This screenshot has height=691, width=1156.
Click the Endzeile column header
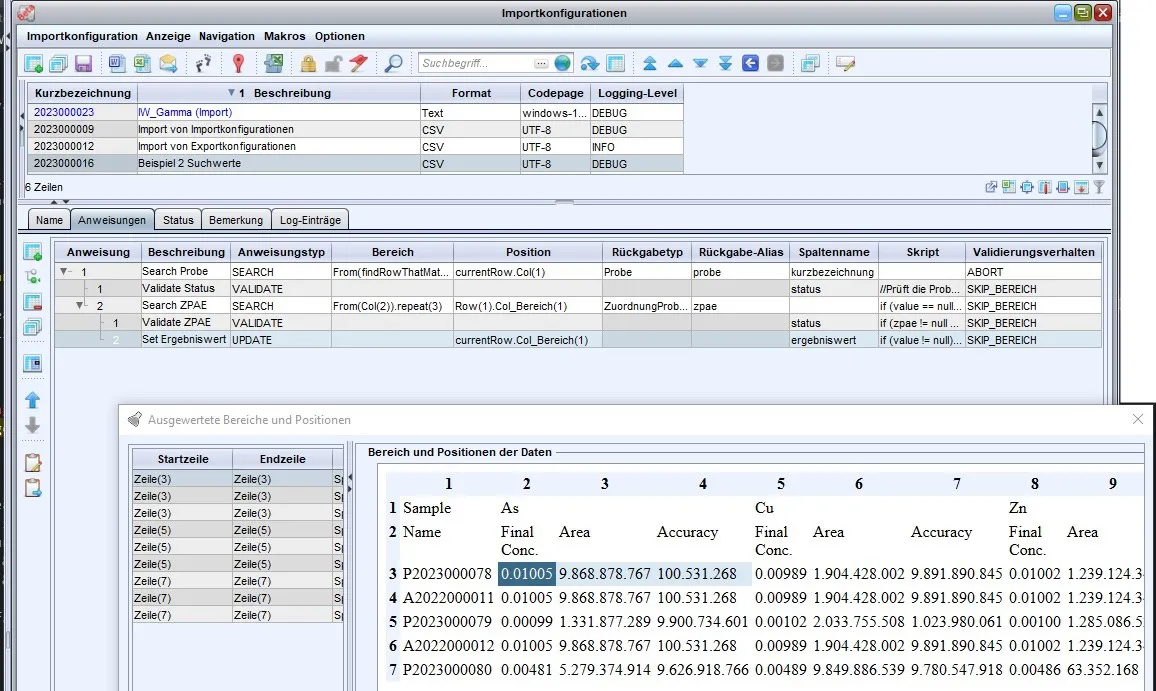coord(282,459)
